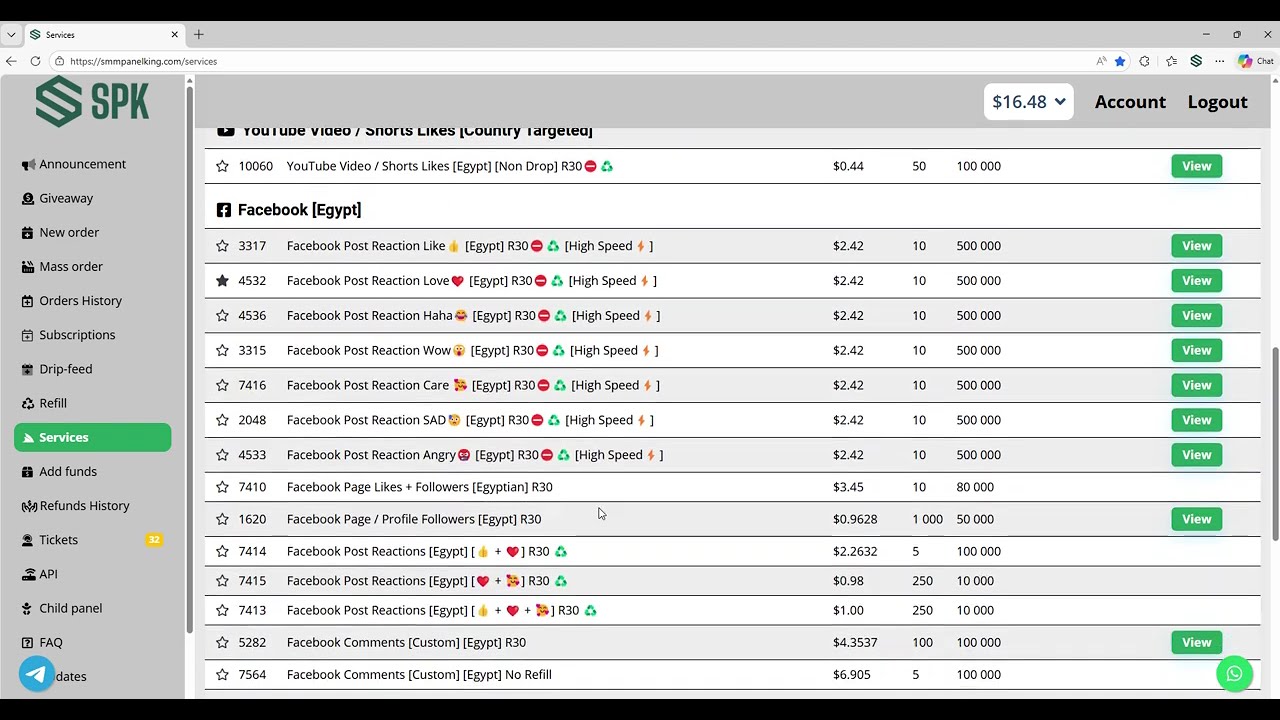Open the SPK extension icon in toolbar
The height and width of the screenshot is (720, 1280).
(1195, 61)
